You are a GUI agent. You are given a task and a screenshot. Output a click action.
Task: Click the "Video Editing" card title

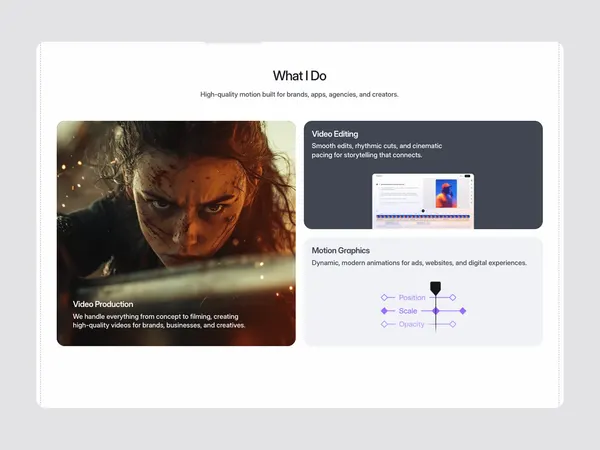[x=335, y=134]
